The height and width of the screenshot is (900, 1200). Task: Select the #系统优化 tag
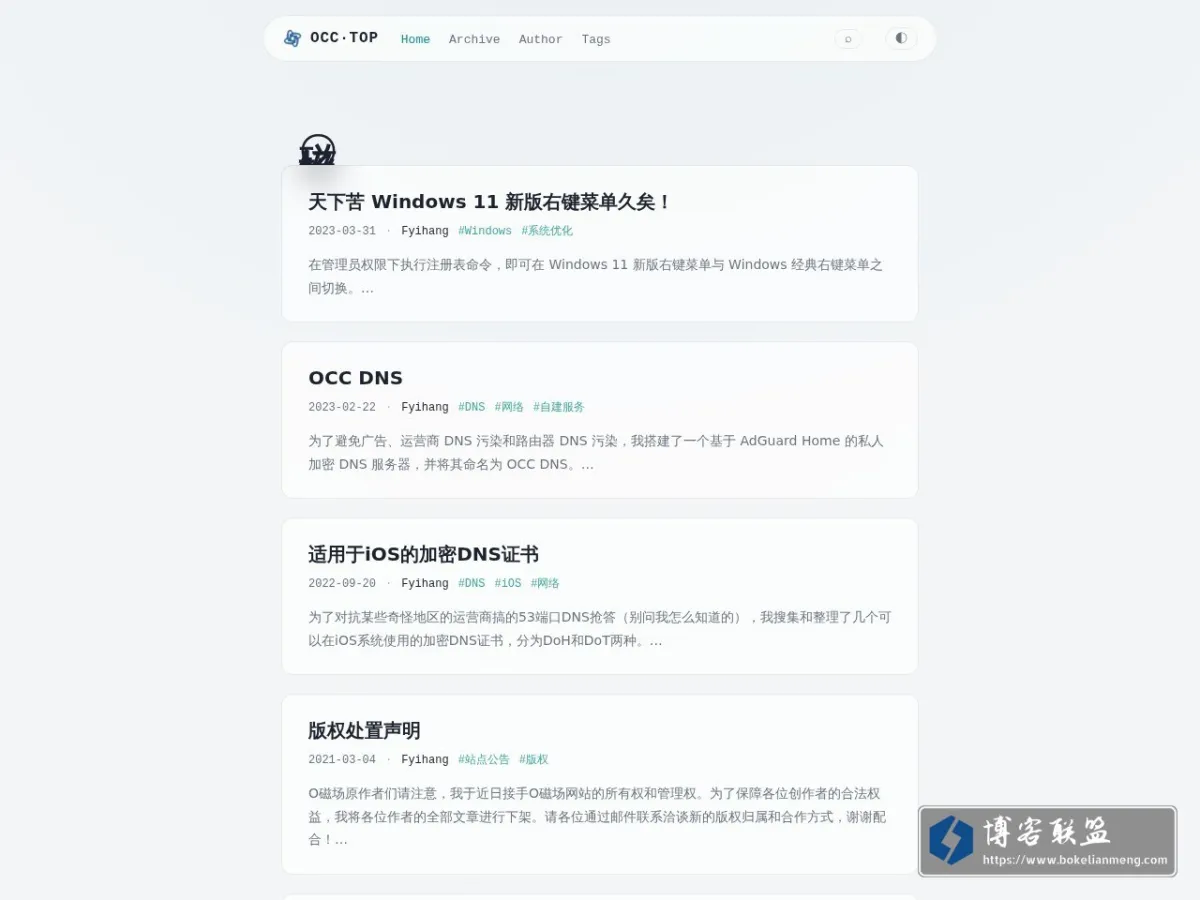click(547, 231)
